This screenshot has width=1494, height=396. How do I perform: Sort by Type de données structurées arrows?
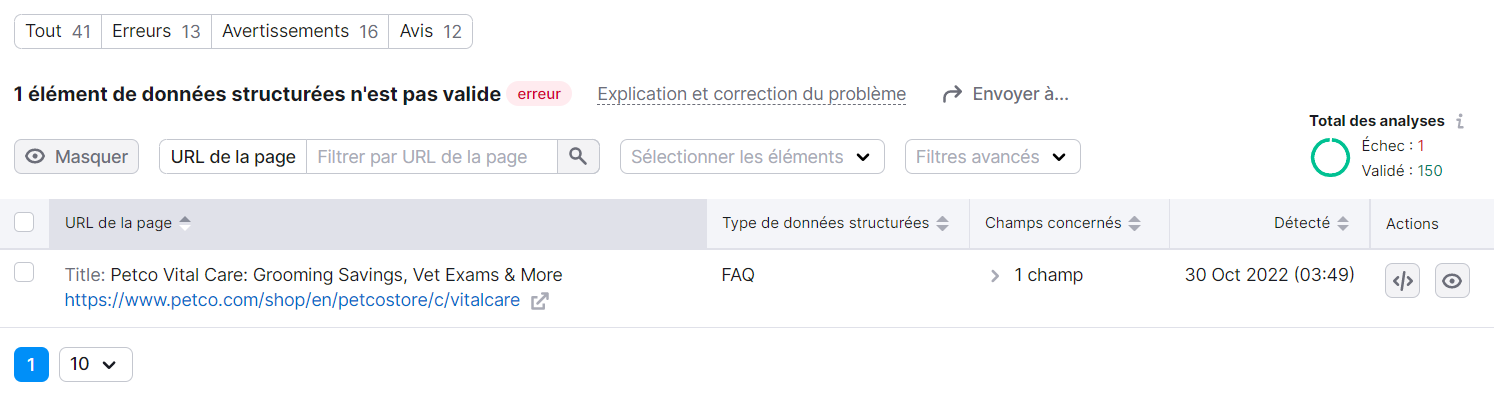[942, 224]
